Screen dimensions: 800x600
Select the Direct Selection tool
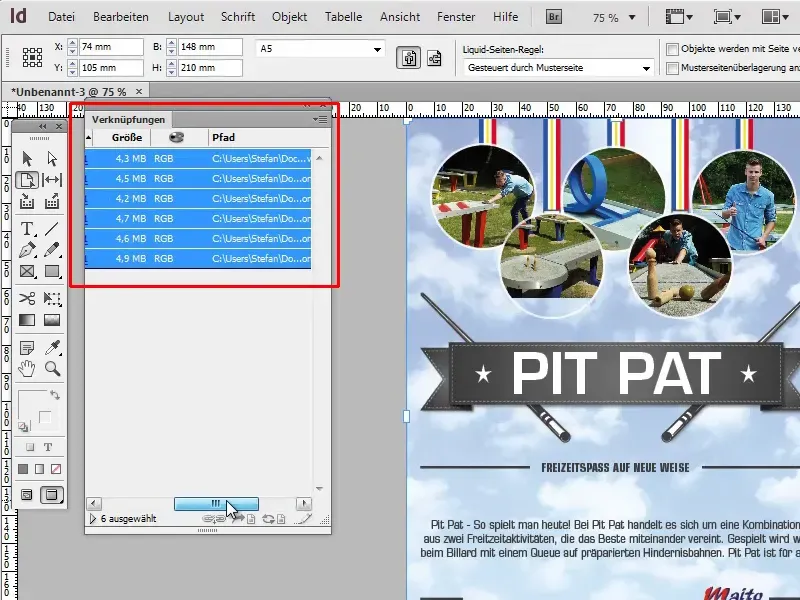point(51,158)
